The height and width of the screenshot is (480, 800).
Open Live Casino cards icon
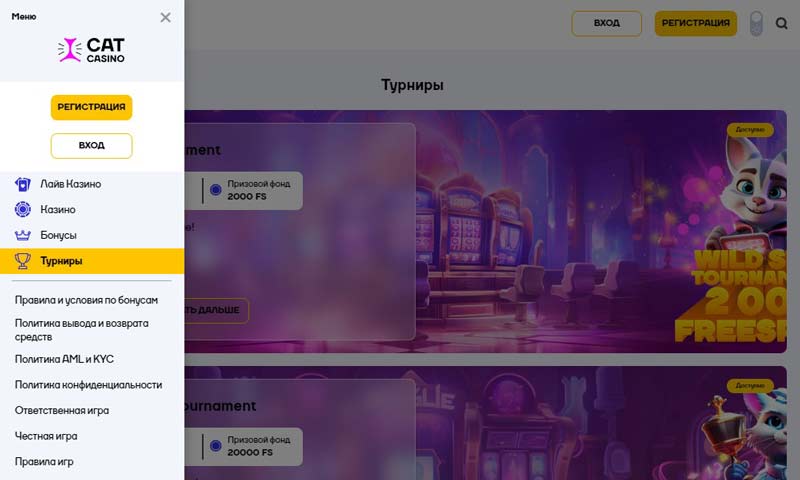pos(23,184)
